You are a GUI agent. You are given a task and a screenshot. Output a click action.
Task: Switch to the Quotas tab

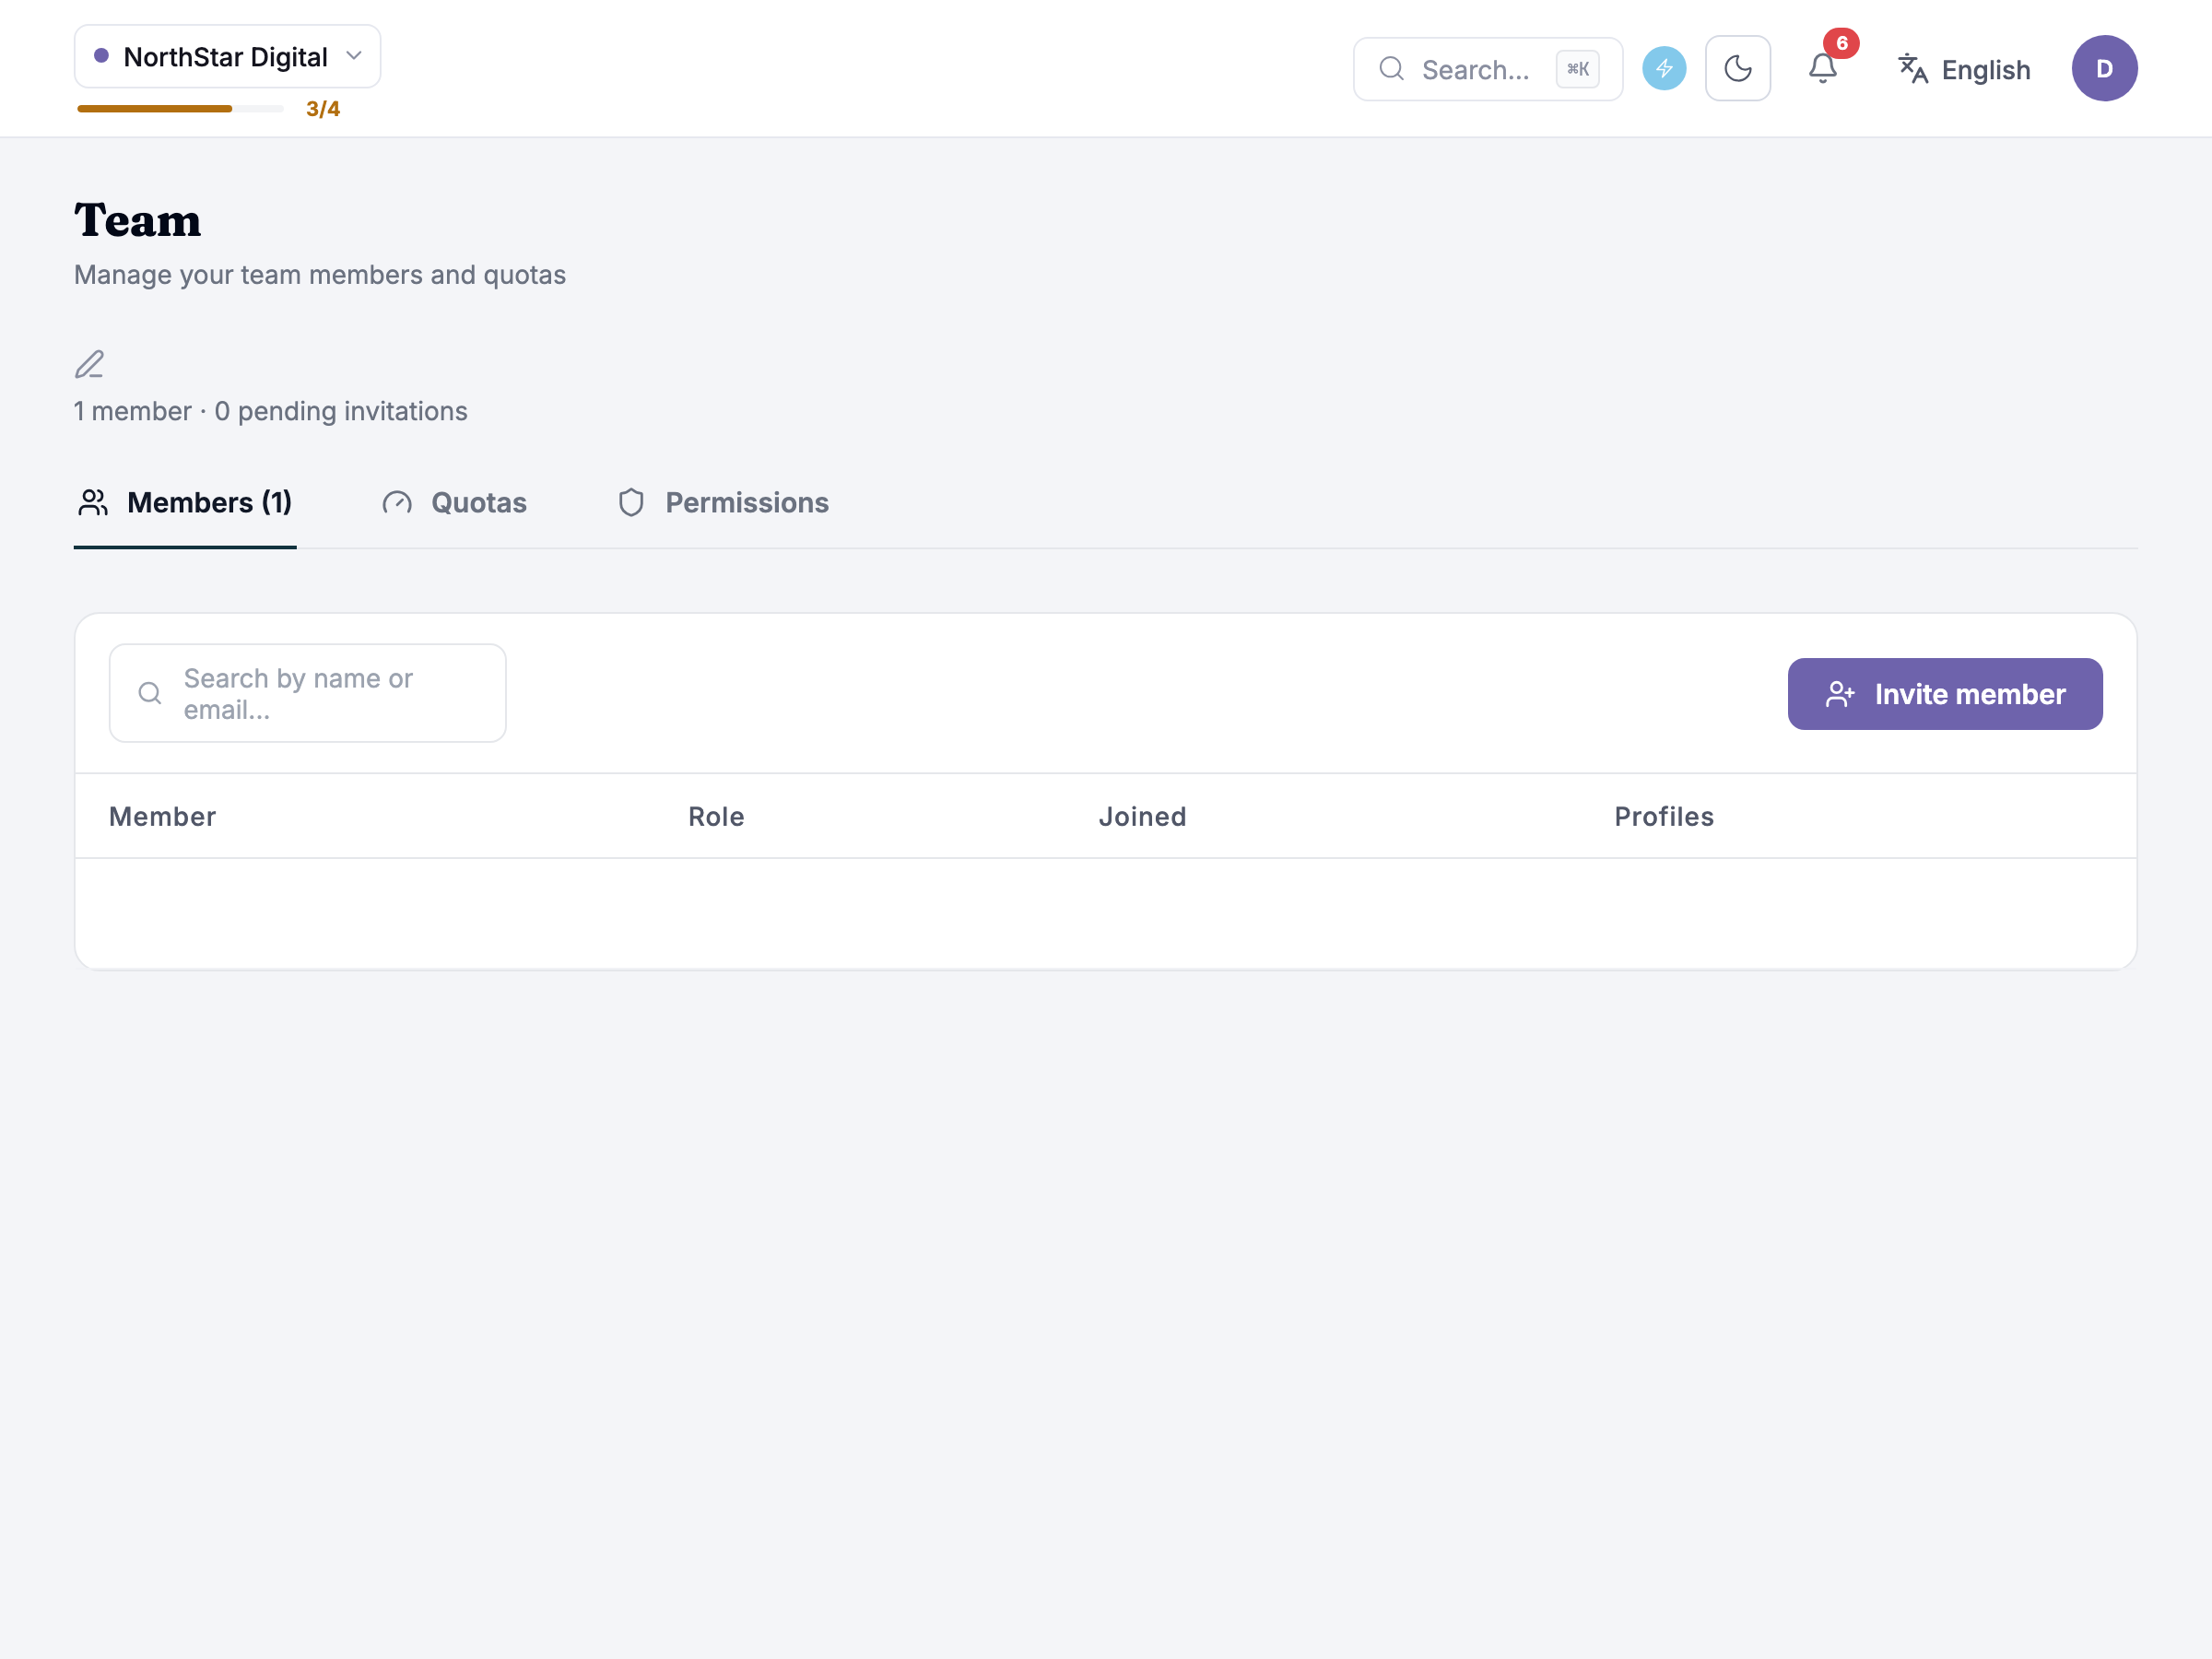click(x=455, y=503)
